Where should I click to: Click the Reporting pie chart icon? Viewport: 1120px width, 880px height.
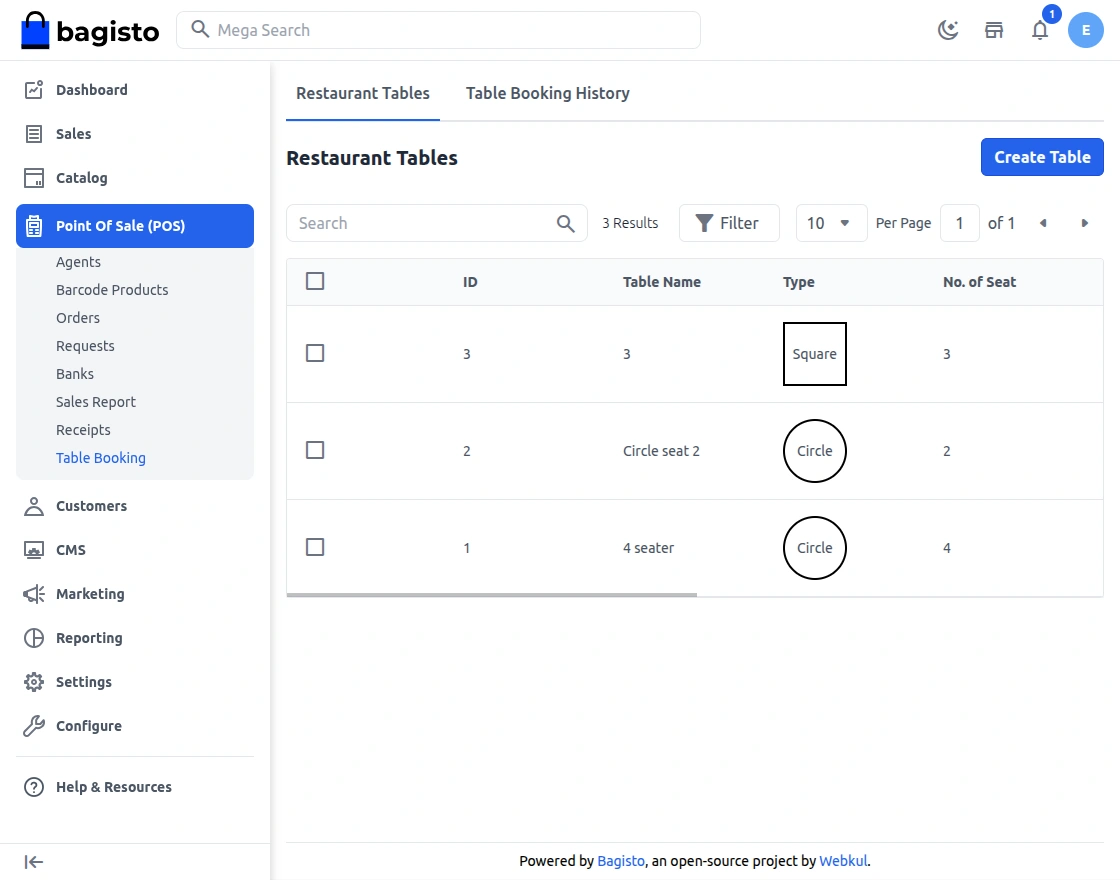click(x=34, y=638)
